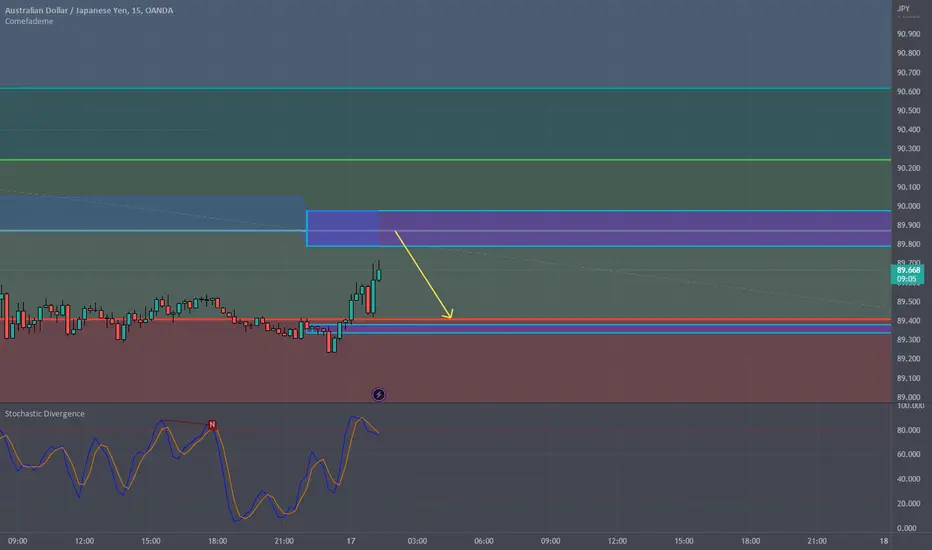The image size is (932, 550).
Task: Click the 80.000 stochastic scale label
Action: (x=910, y=430)
